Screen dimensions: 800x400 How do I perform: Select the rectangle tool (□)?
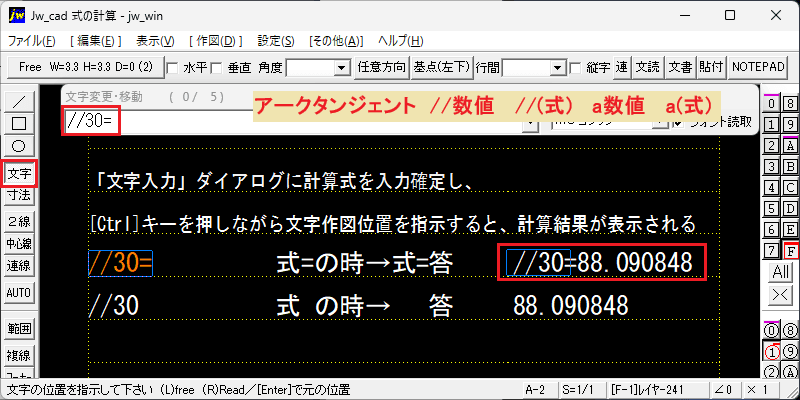pos(19,123)
